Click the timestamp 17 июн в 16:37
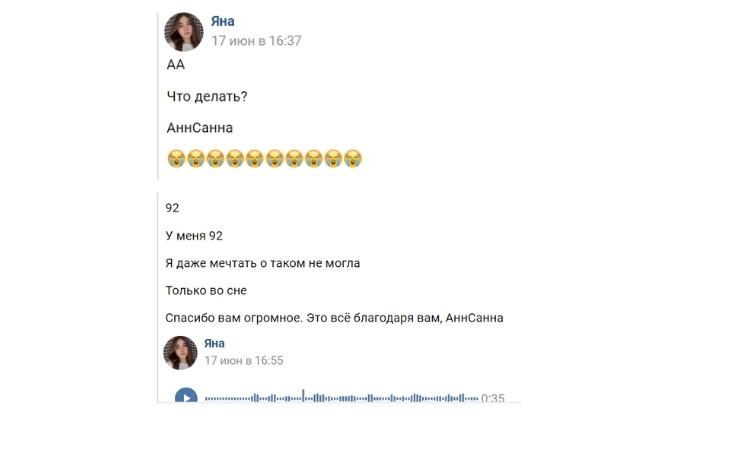 pos(256,41)
